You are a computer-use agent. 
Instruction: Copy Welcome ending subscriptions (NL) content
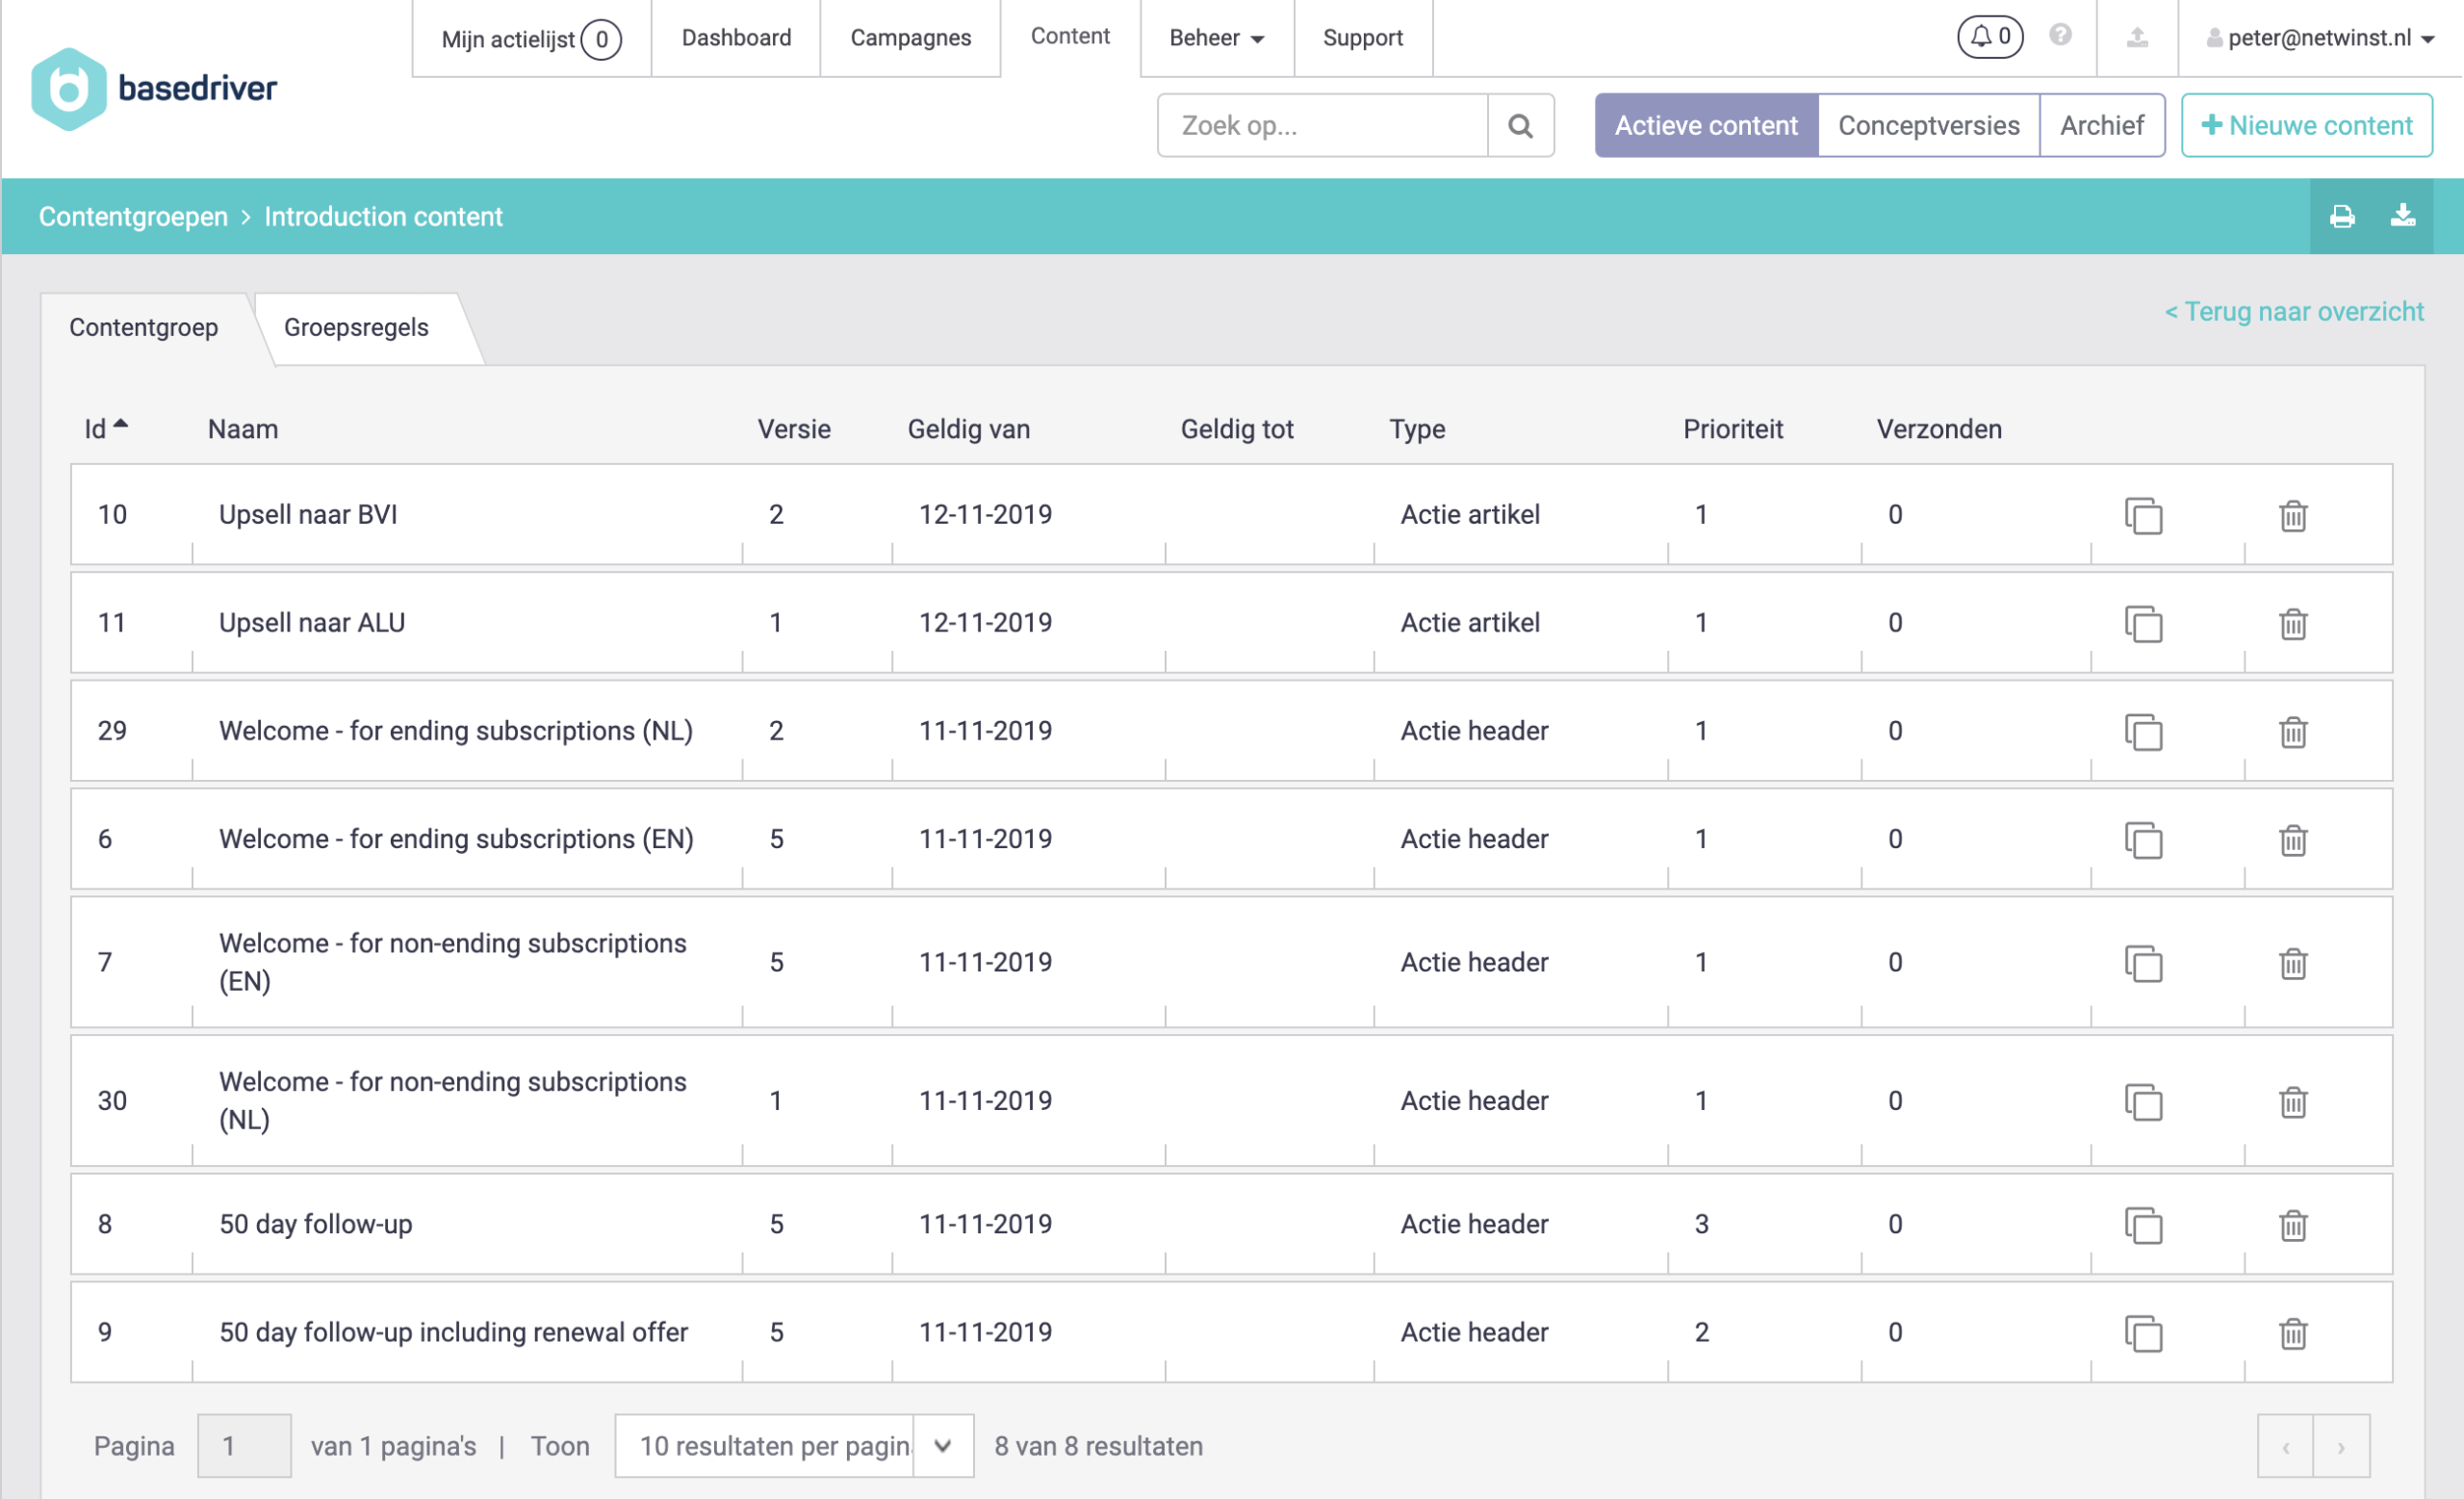(x=2143, y=732)
